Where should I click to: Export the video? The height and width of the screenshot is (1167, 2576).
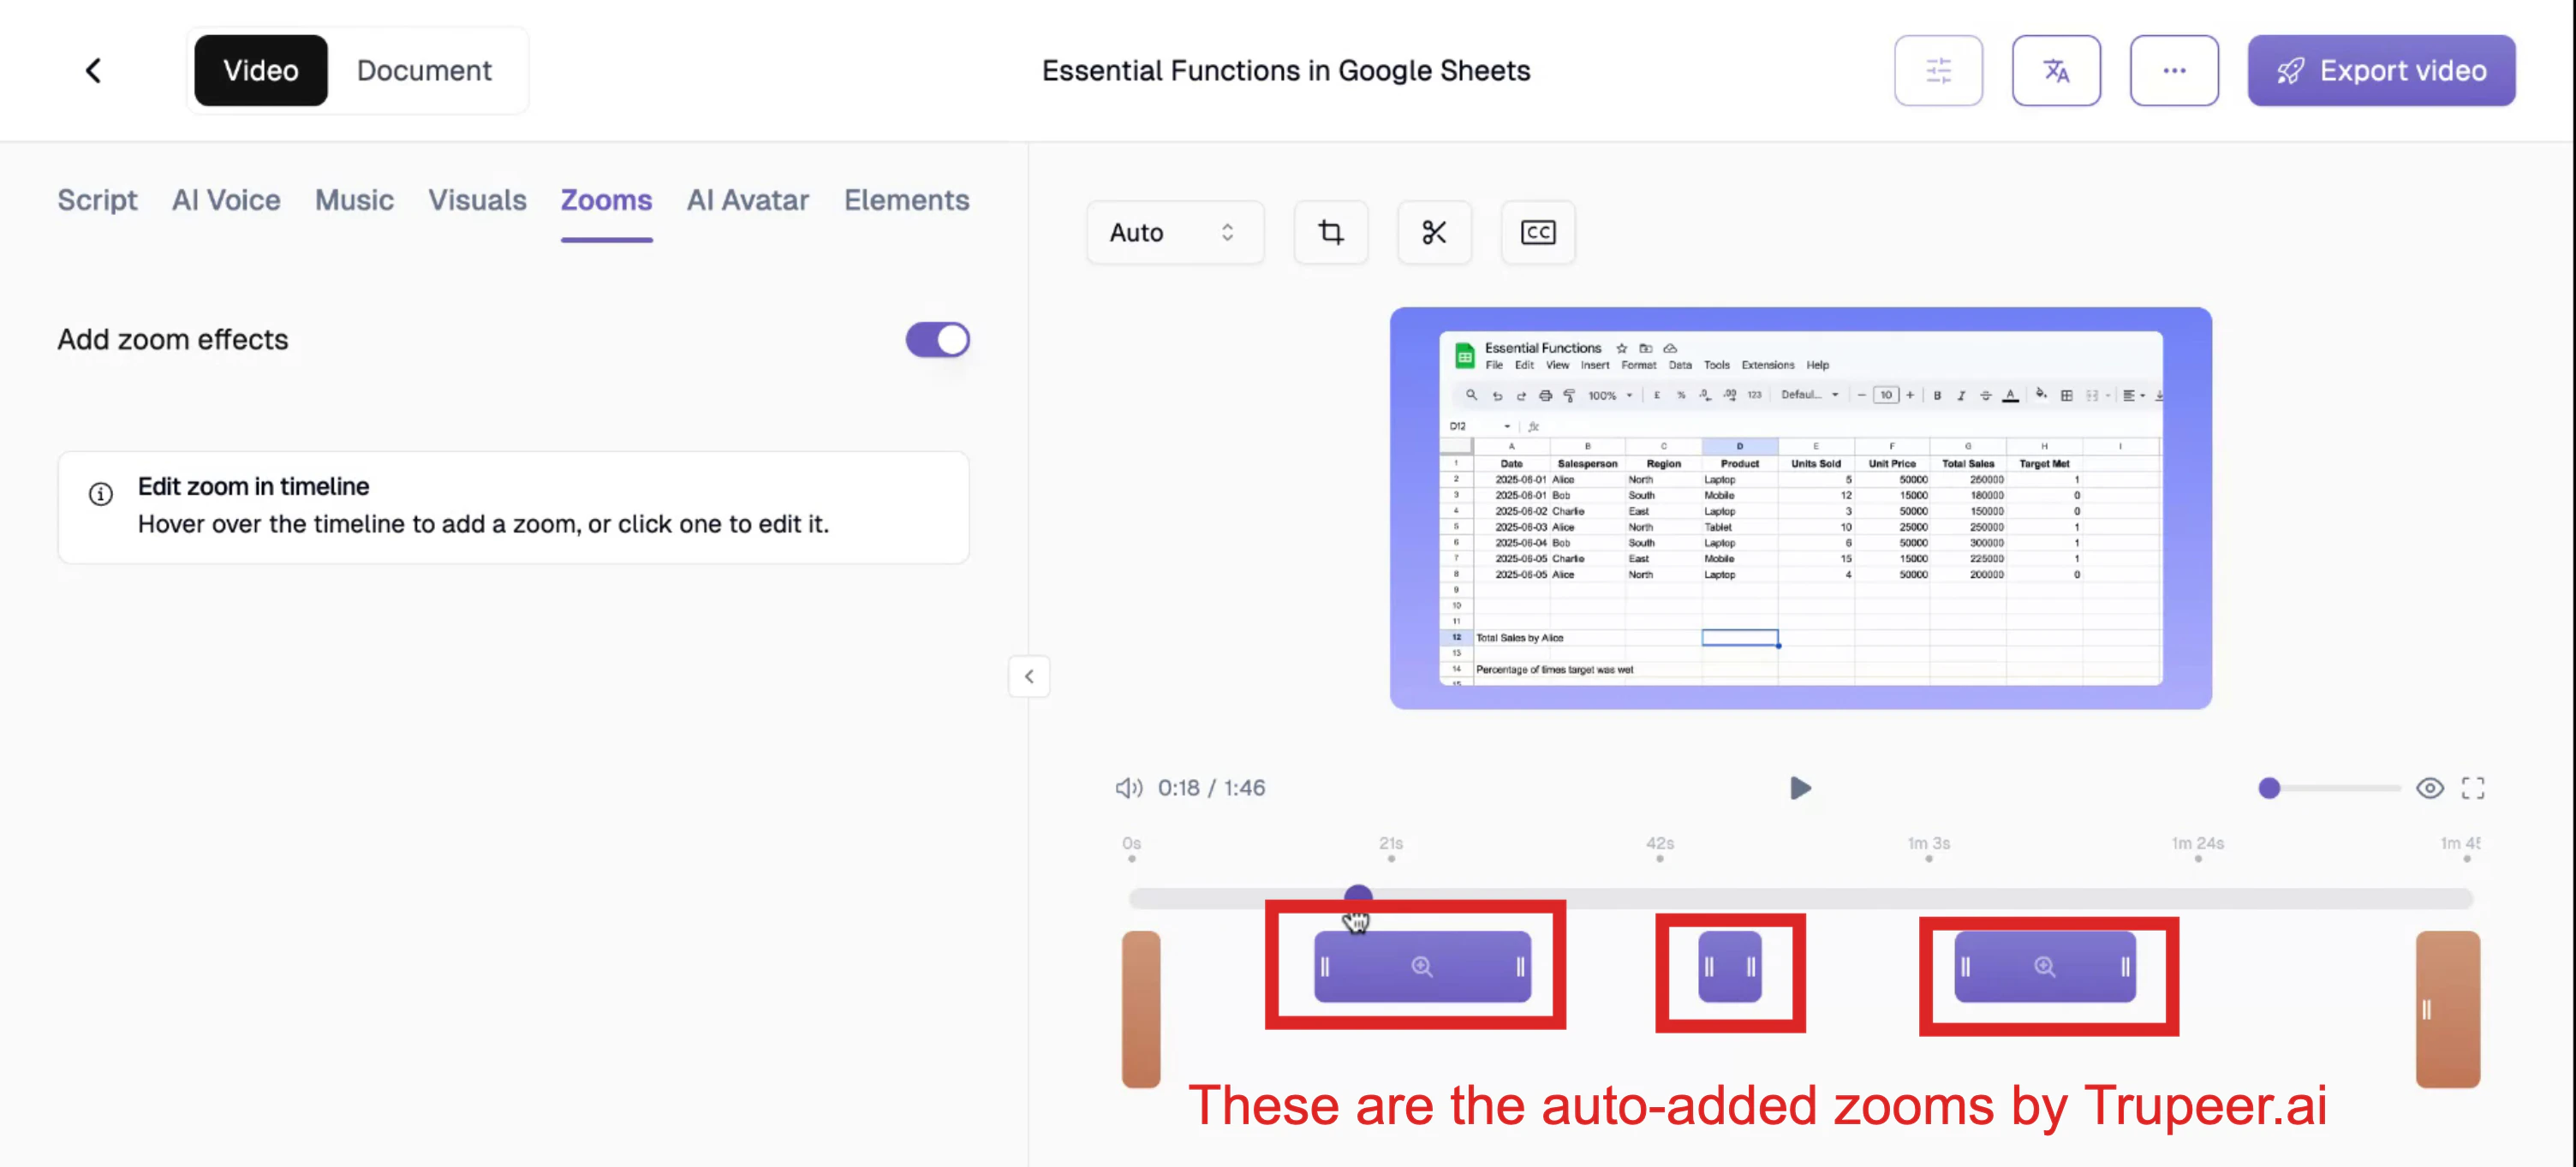click(x=2381, y=70)
